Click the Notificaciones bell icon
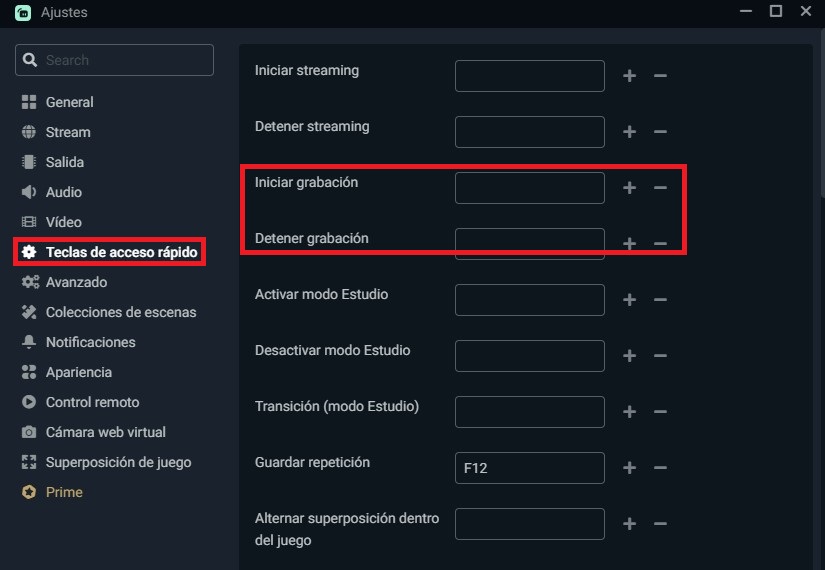This screenshot has width=825, height=570. pyautogui.click(x=29, y=342)
